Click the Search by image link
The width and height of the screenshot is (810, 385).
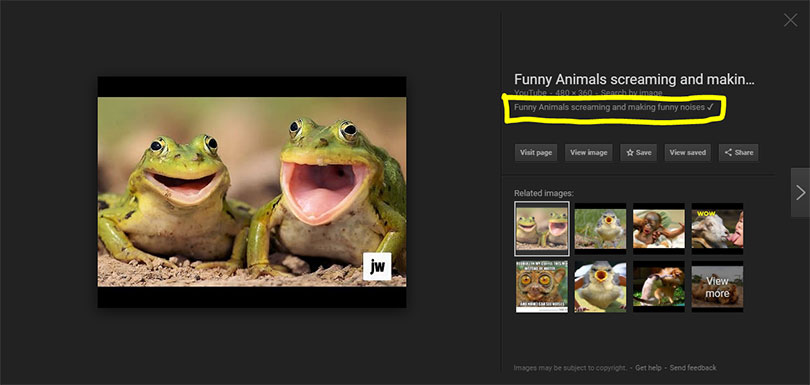[x=631, y=93]
